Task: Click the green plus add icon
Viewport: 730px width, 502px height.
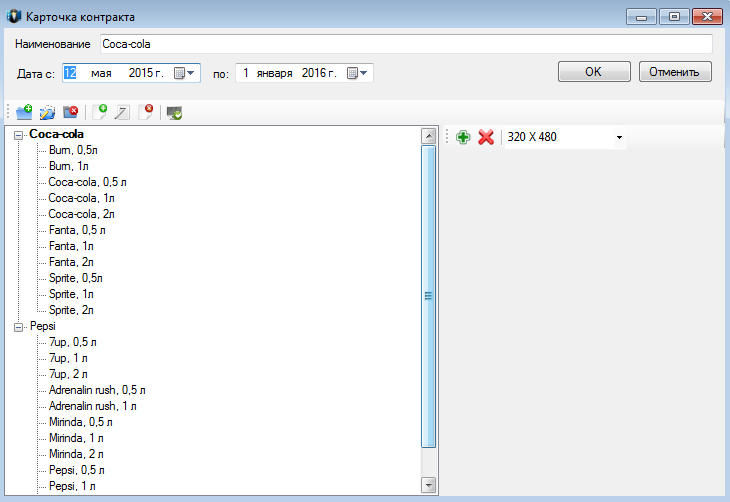Action: pos(463,137)
